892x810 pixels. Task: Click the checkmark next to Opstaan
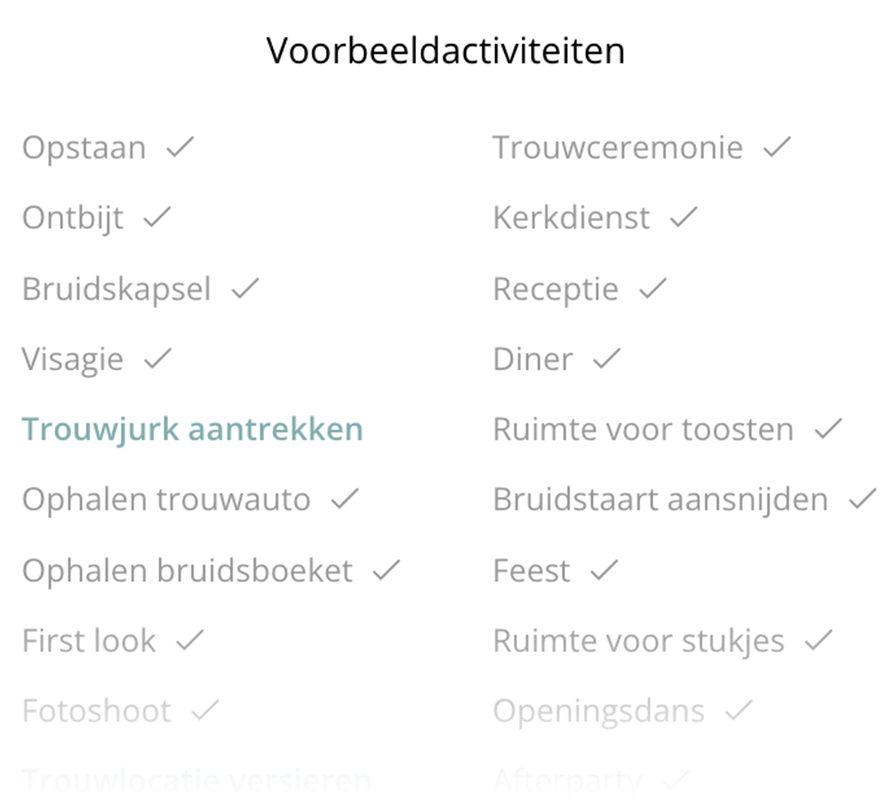pos(180,148)
